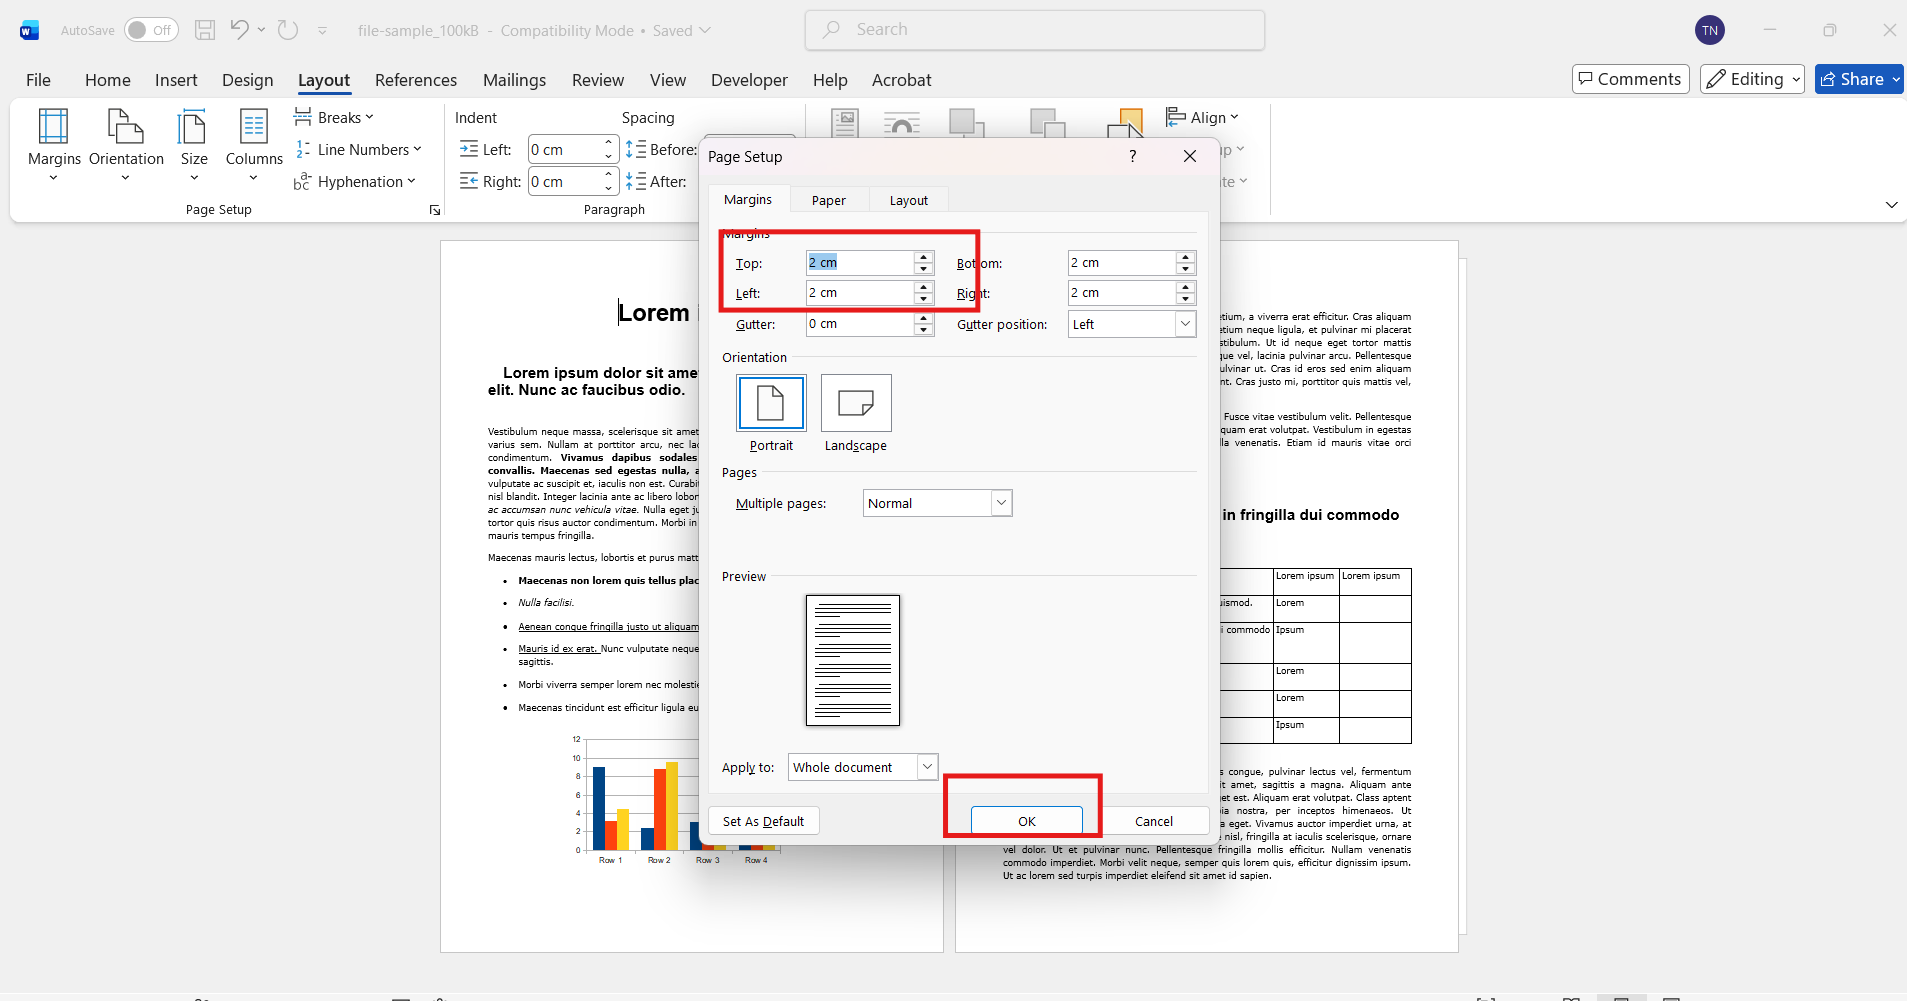Click the Redo icon

pyautogui.click(x=288, y=30)
